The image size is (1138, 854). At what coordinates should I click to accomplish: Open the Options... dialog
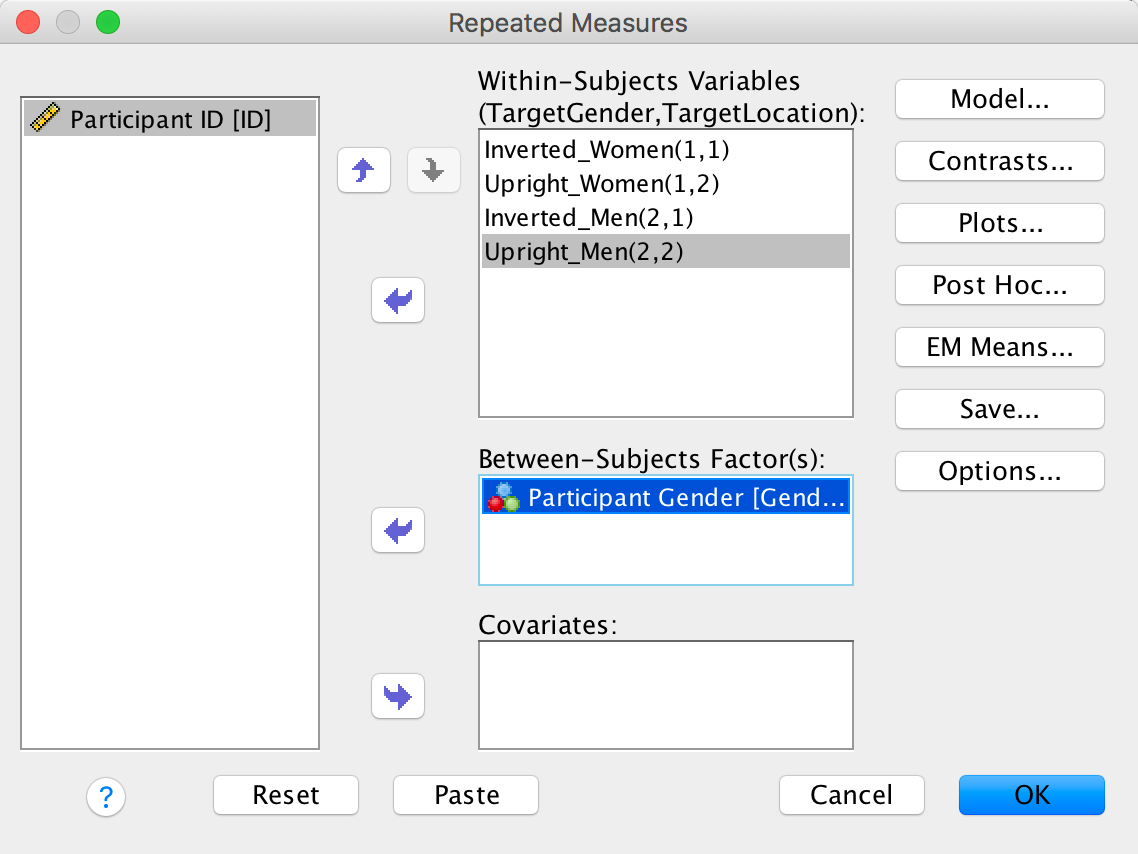(999, 471)
